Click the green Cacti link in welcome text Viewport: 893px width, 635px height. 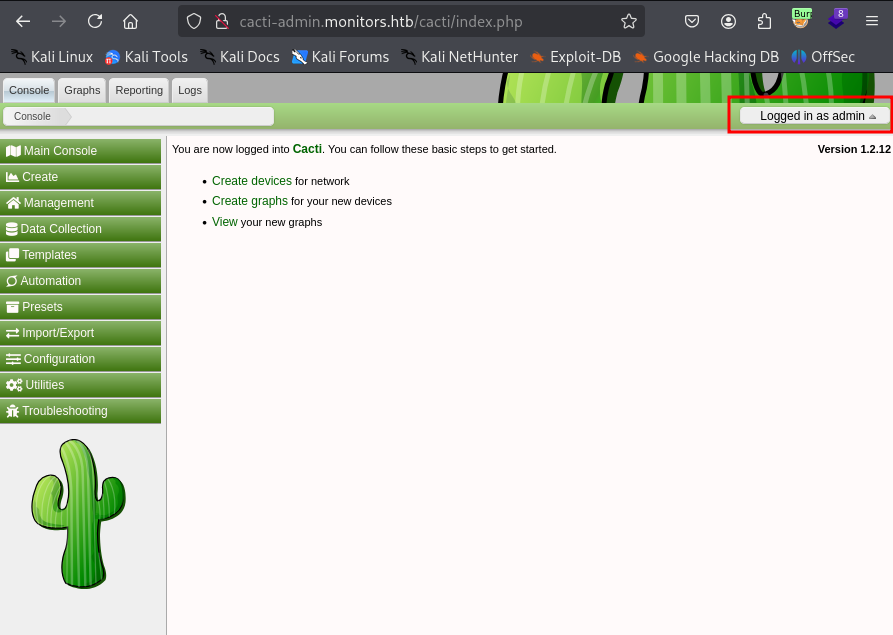307,149
